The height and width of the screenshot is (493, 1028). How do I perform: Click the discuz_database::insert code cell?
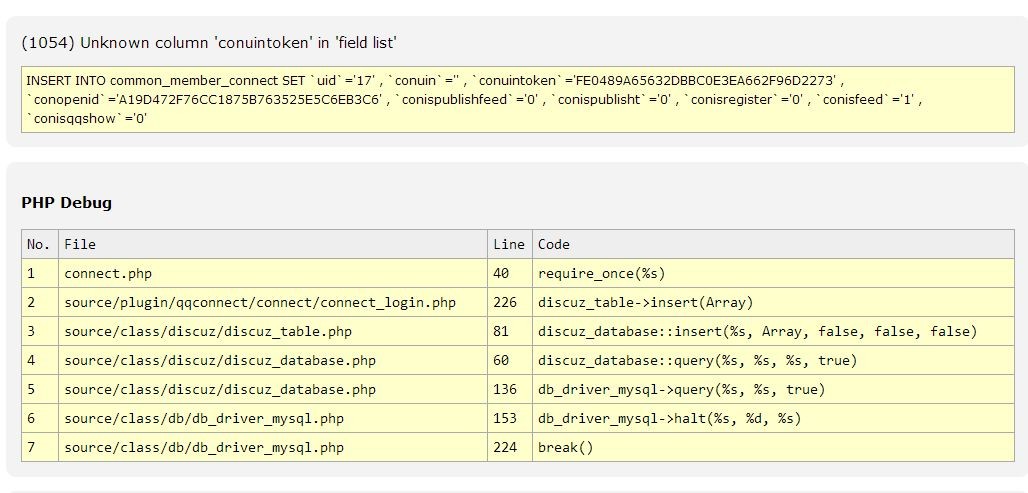[757, 331]
